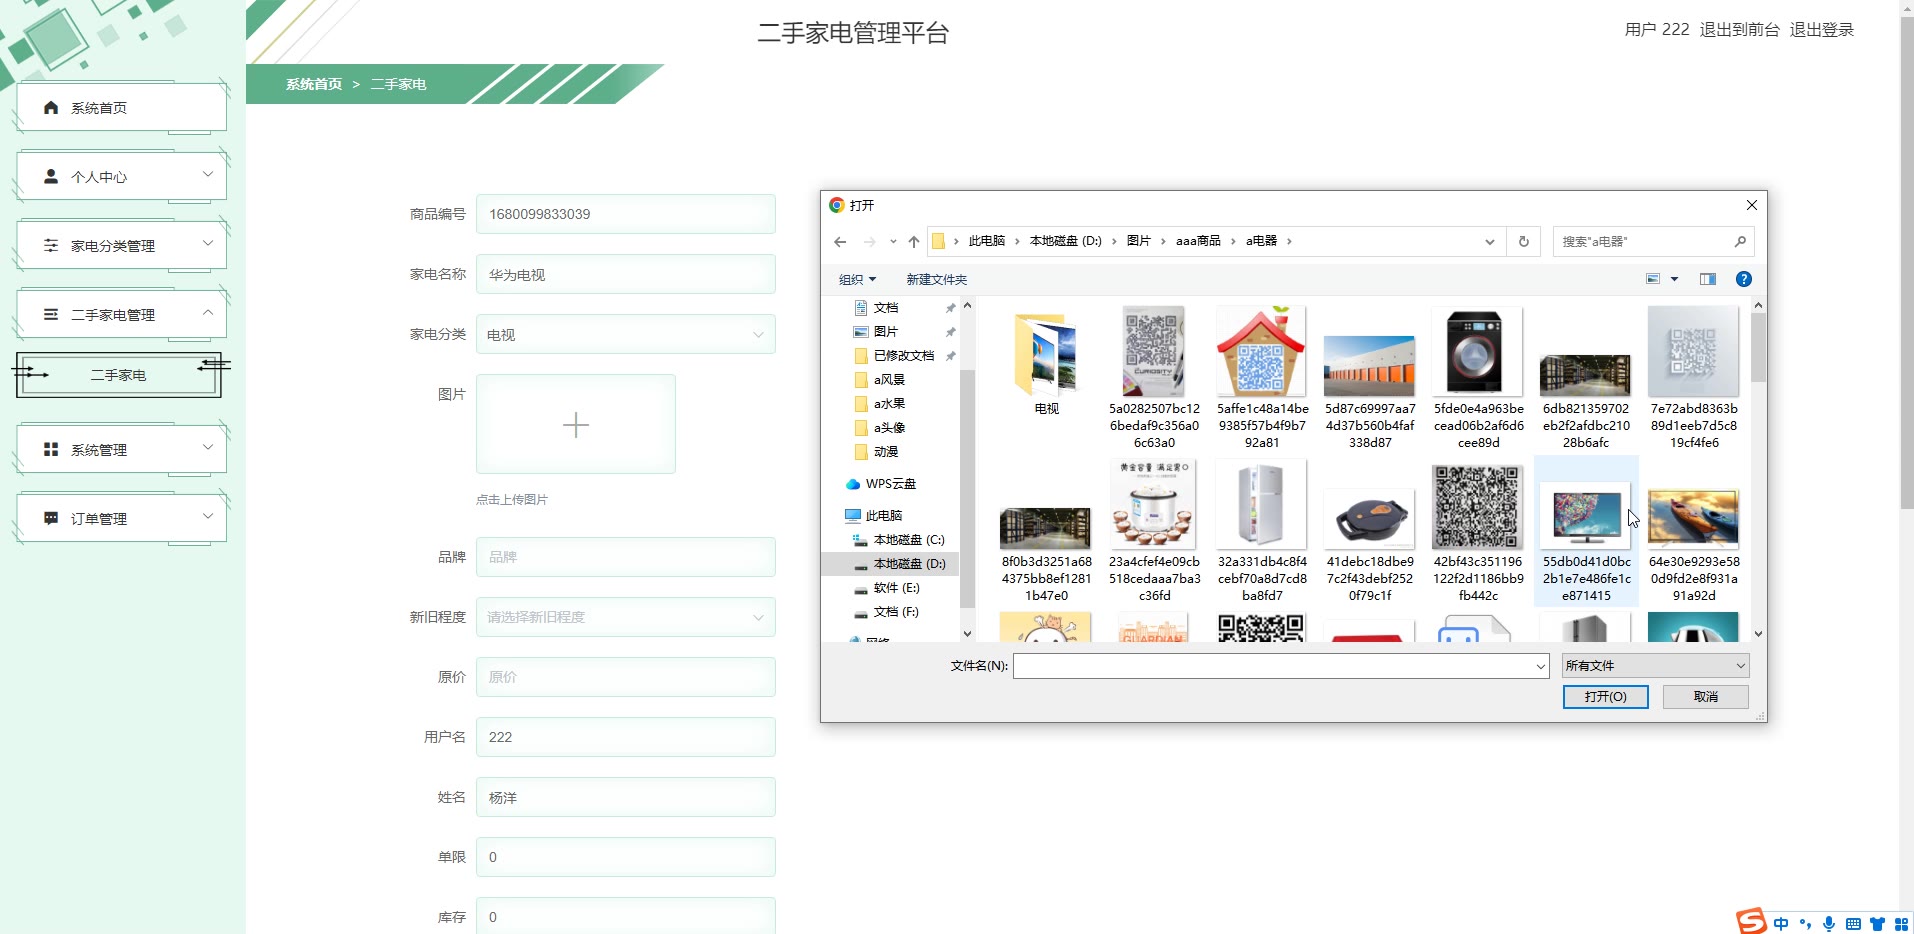Select 本地磁盘 (C:) in navigation tree
This screenshot has width=1914, height=934.
(x=908, y=540)
